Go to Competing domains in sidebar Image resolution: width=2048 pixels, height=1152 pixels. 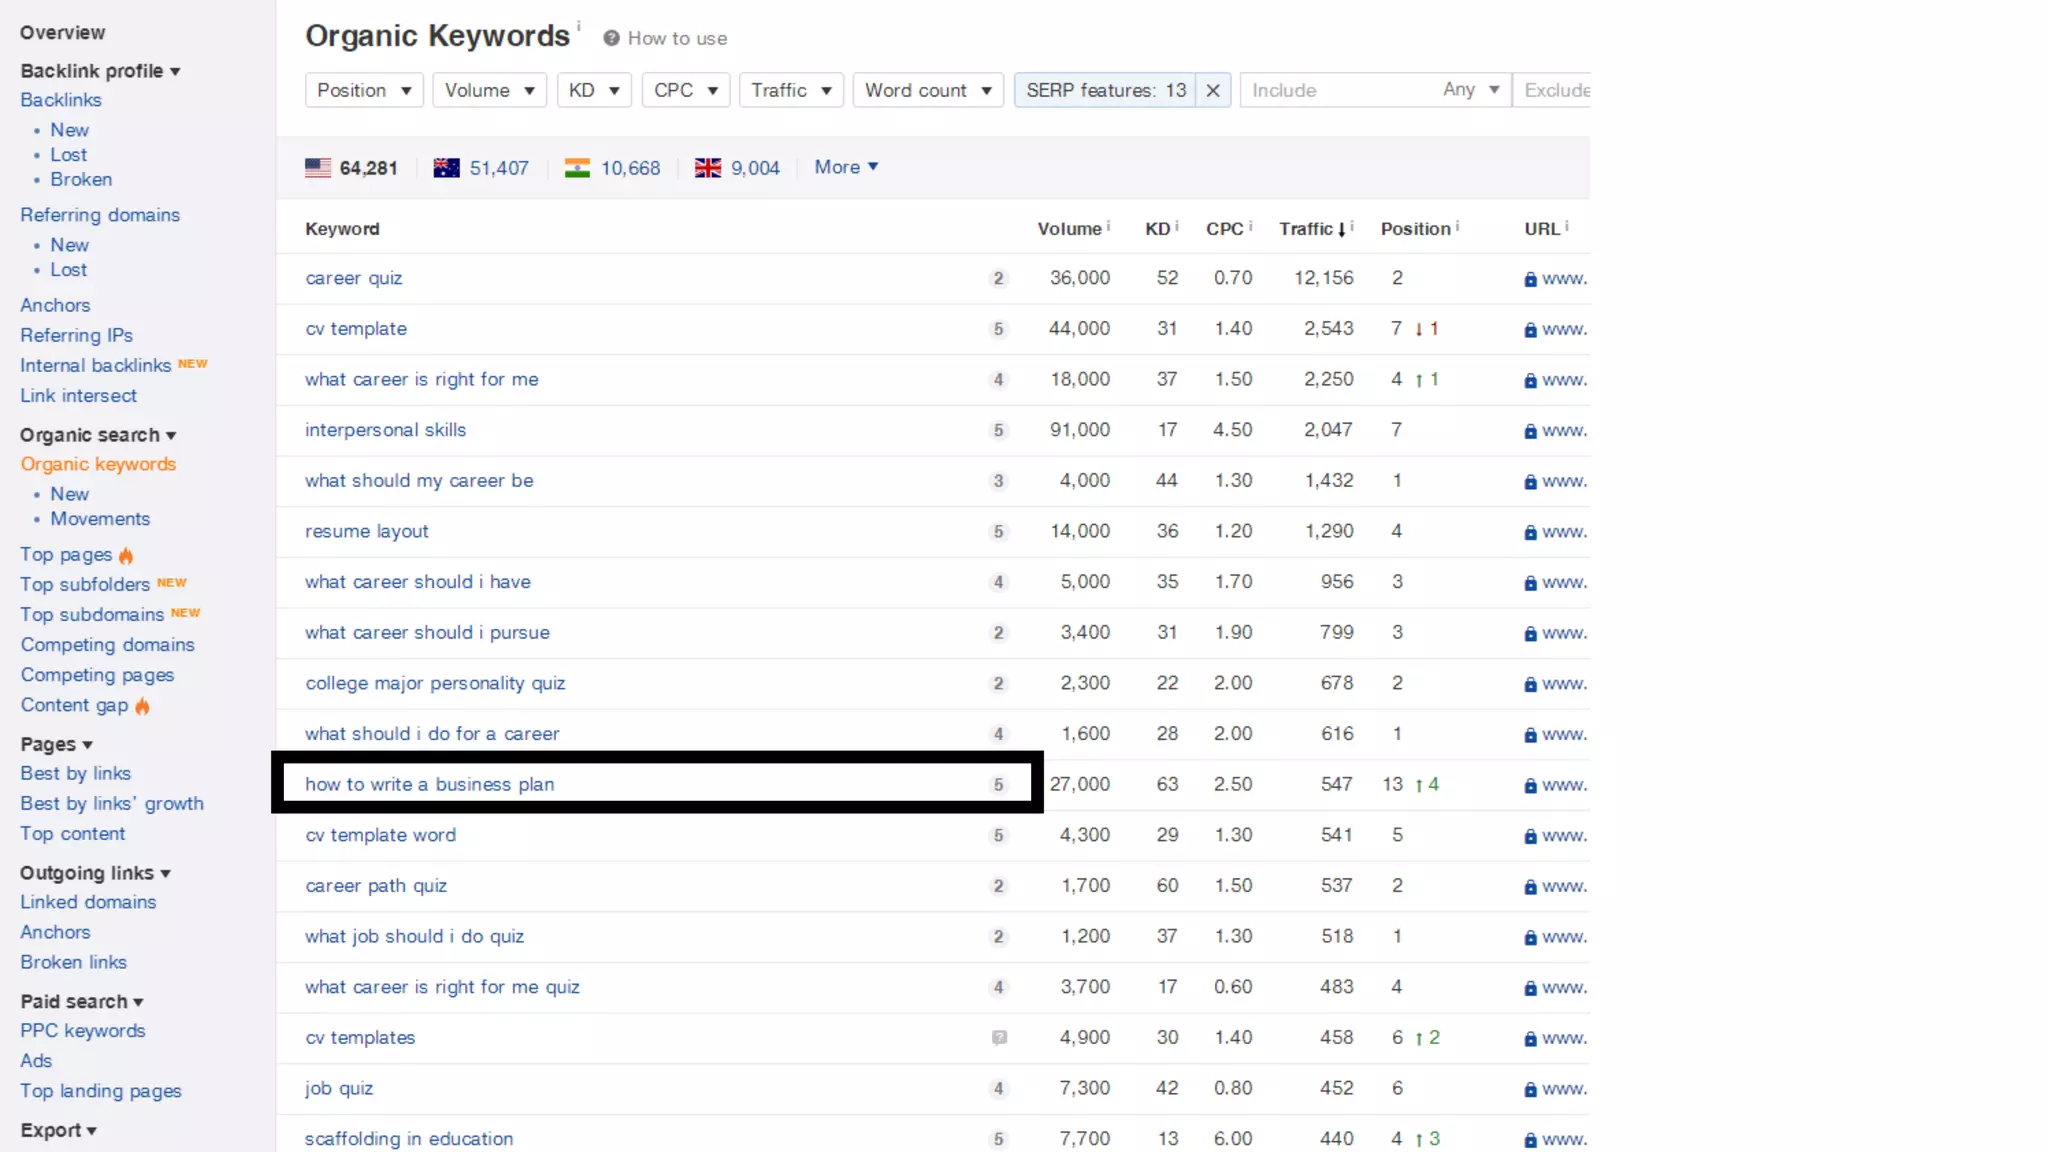pyautogui.click(x=108, y=645)
